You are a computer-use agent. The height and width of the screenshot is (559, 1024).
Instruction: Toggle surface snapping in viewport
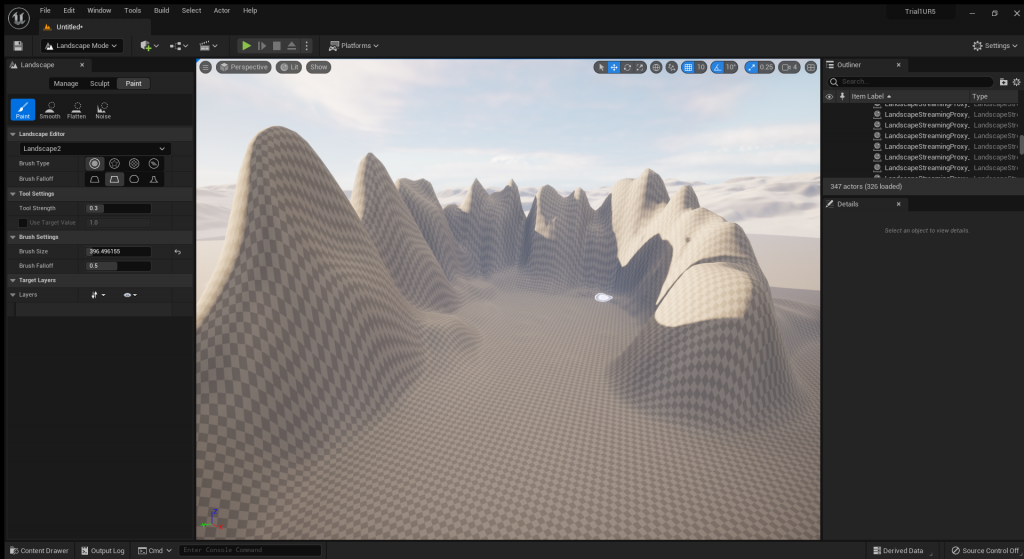(x=671, y=67)
